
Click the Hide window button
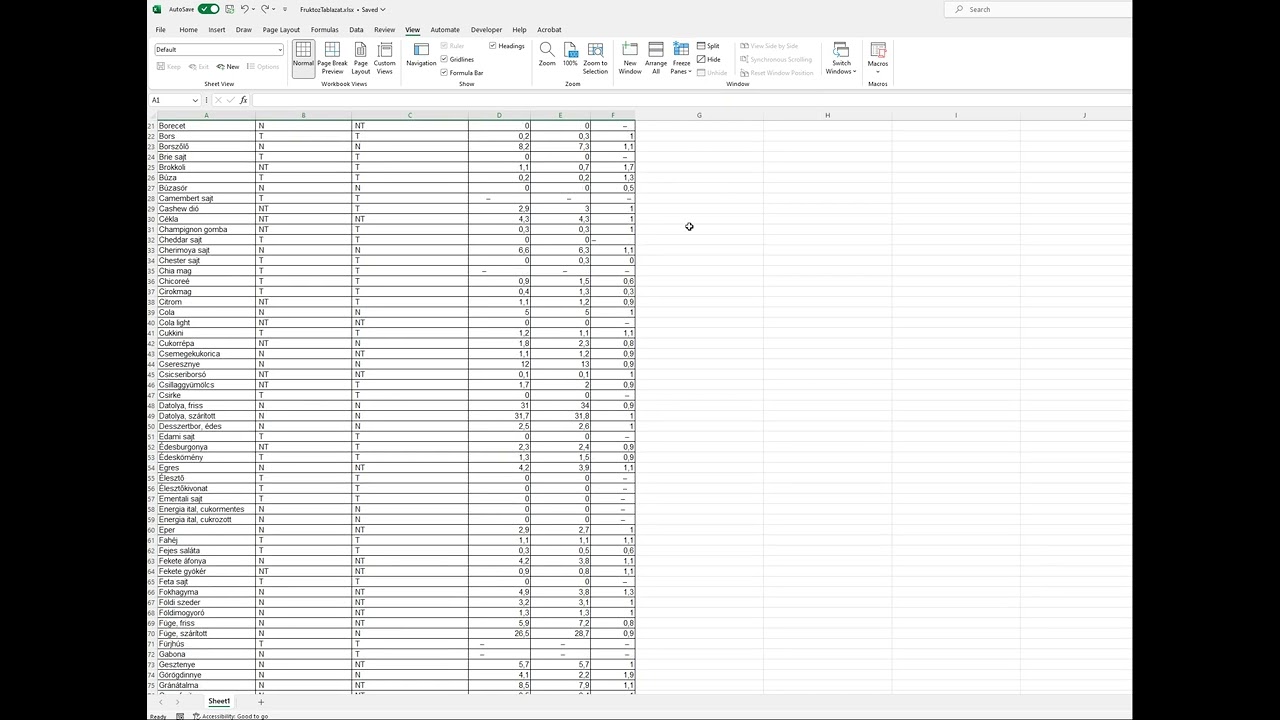click(x=708, y=59)
